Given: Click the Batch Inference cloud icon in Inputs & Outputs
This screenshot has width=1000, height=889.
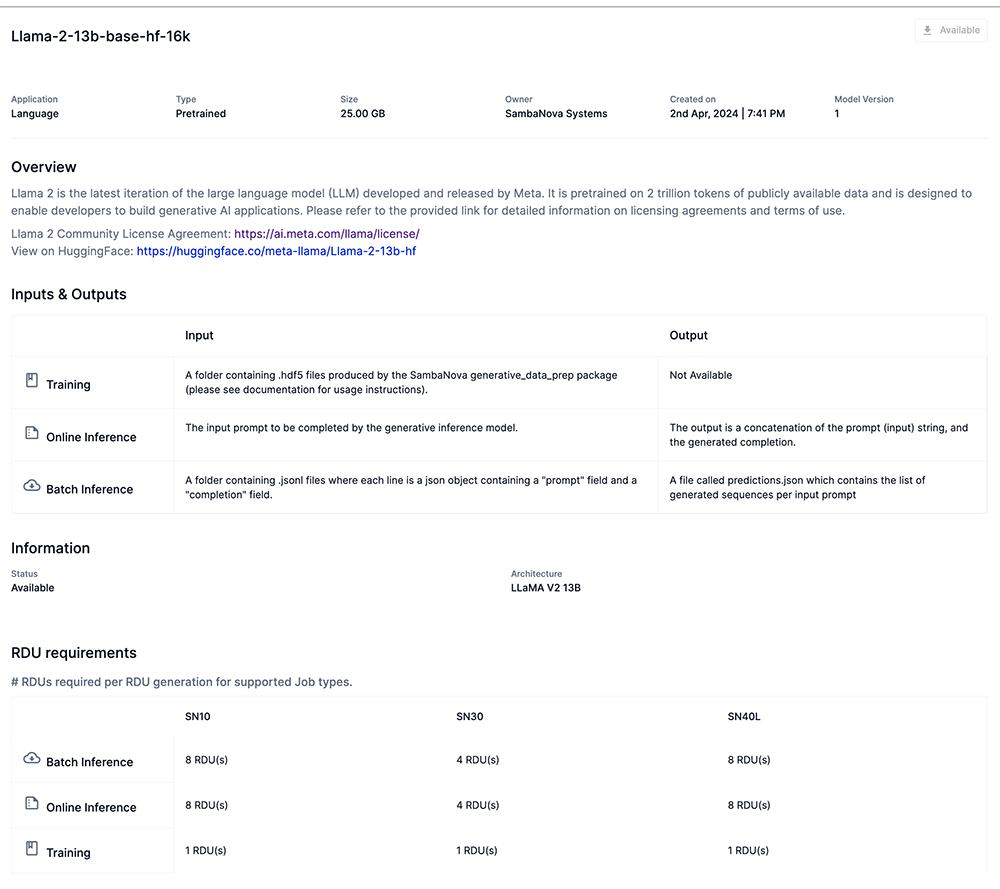Looking at the screenshot, I should click(31, 486).
